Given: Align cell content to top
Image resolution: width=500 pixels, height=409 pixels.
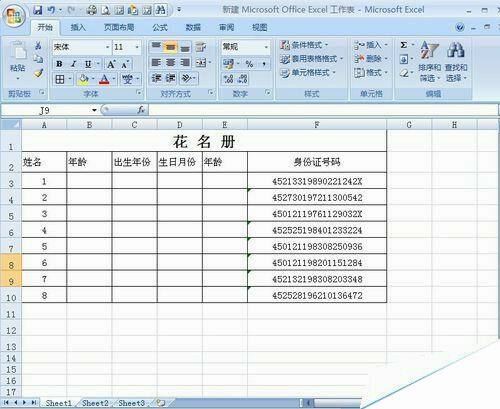Looking at the screenshot, I should (156, 47).
